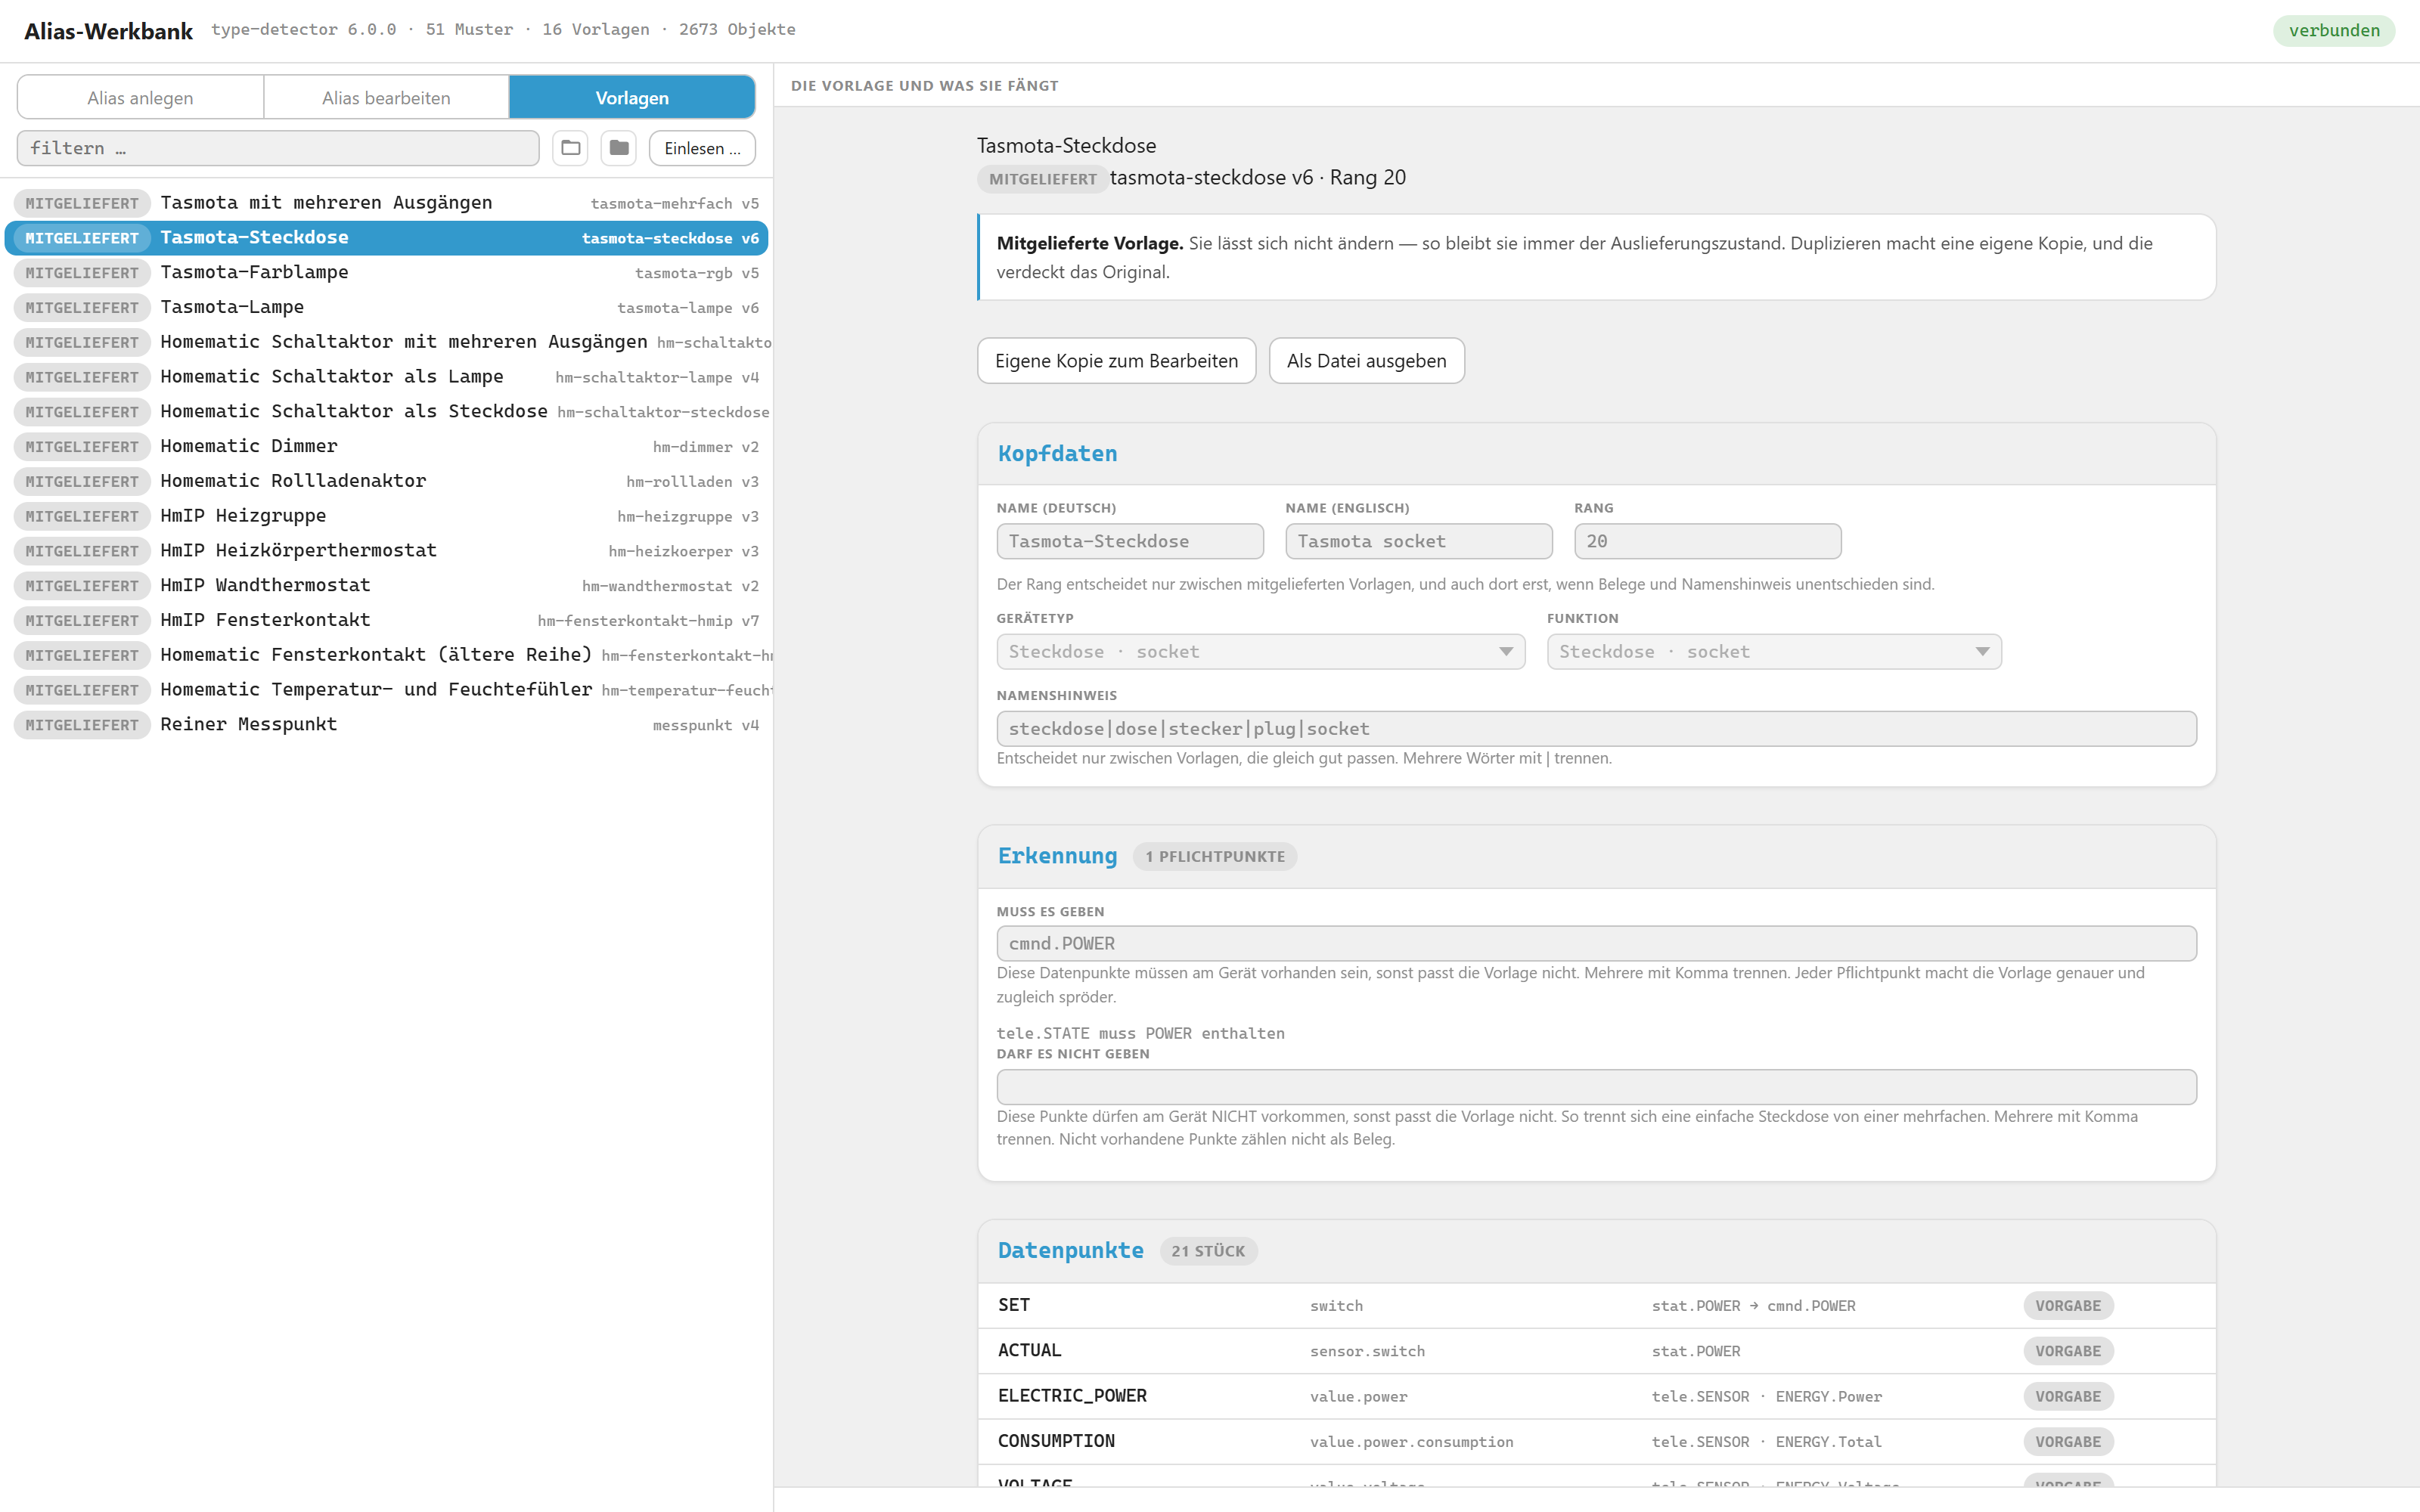Image resolution: width=2420 pixels, height=1512 pixels.
Task: Select the Tasmota-Farblampe template
Action: [x=386, y=273]
